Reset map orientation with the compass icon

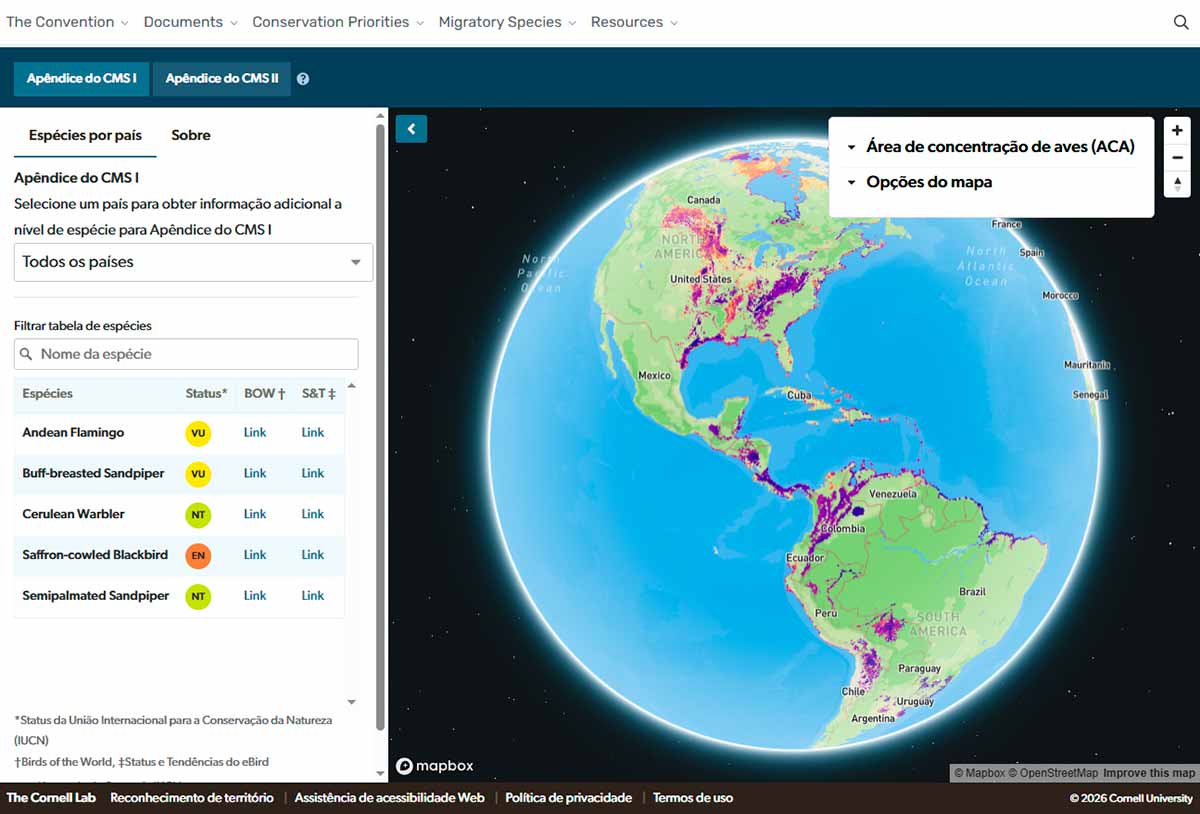1176,184
